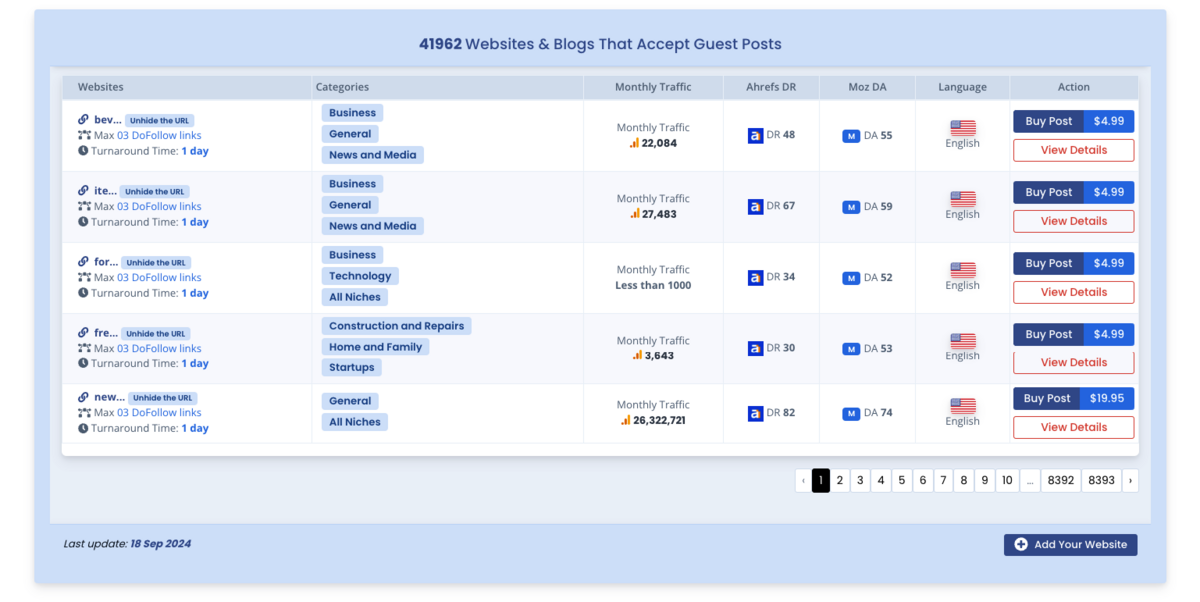1200x602 pixels.
Task: Click the Ahrefs icon beside DR 82
Action: tap(755, 413)
